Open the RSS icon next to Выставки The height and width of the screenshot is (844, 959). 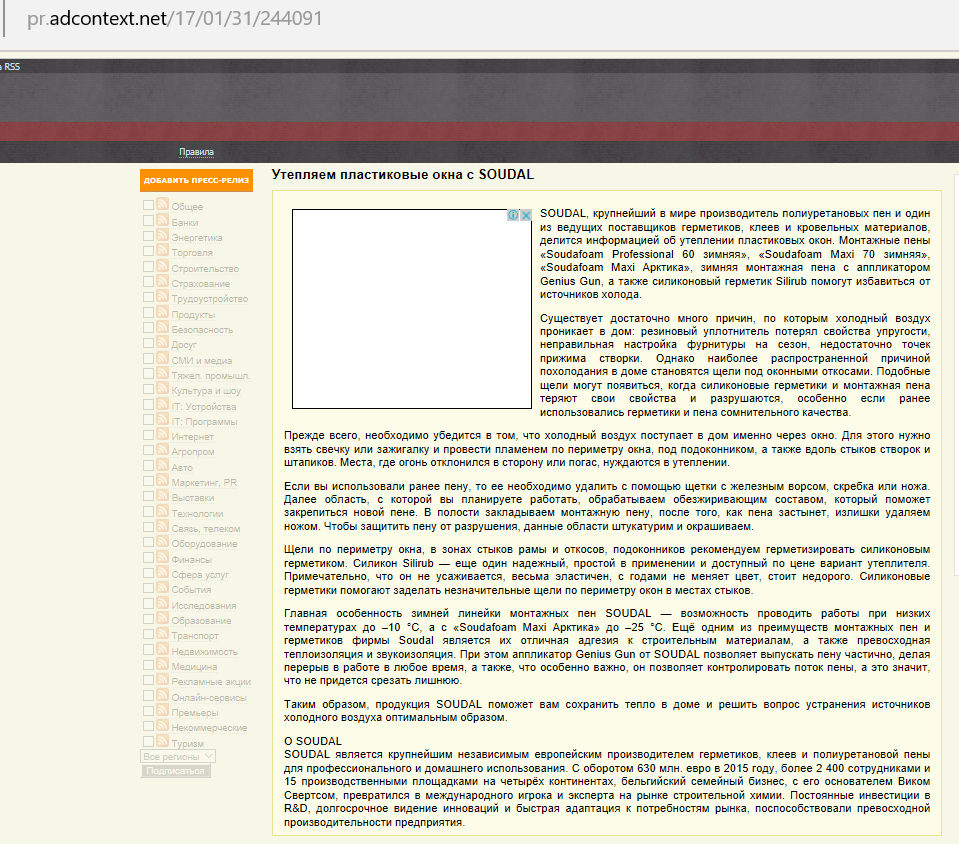[162, 496]
